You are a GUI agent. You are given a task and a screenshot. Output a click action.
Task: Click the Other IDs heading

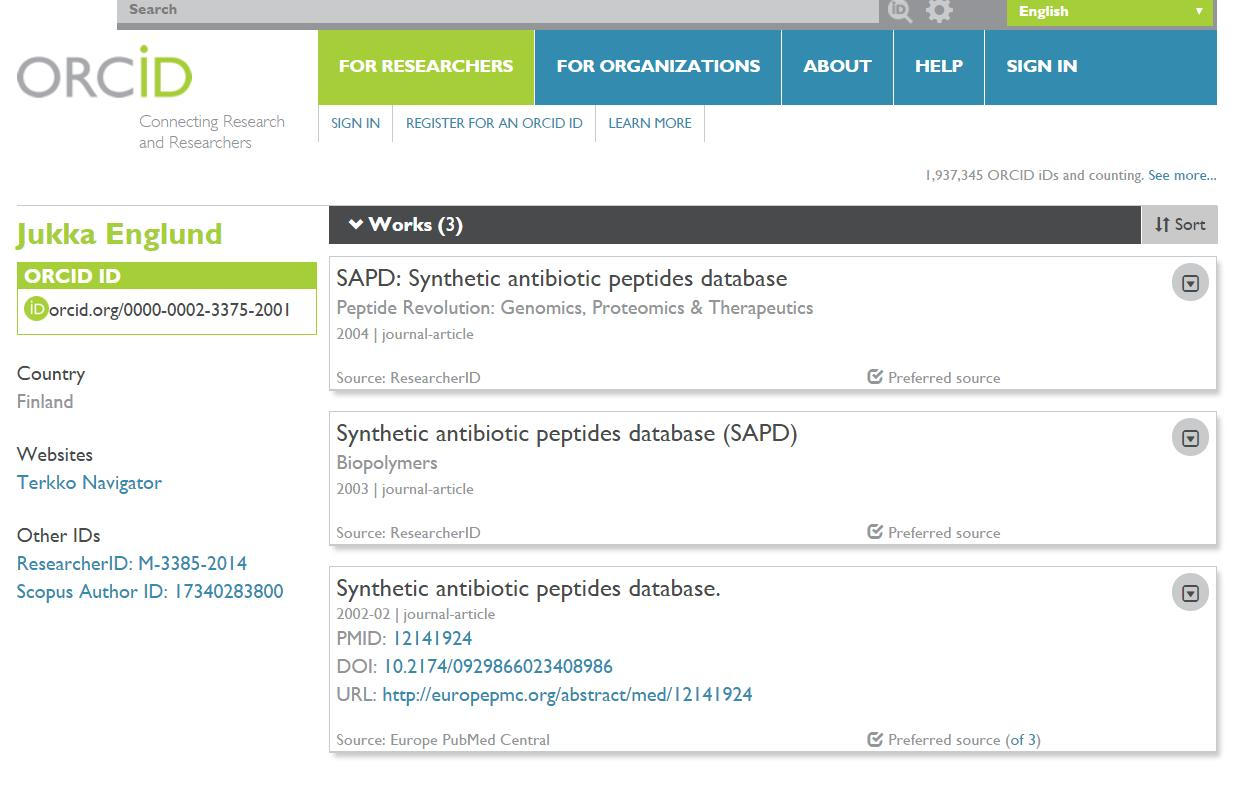tap(59, 536)
